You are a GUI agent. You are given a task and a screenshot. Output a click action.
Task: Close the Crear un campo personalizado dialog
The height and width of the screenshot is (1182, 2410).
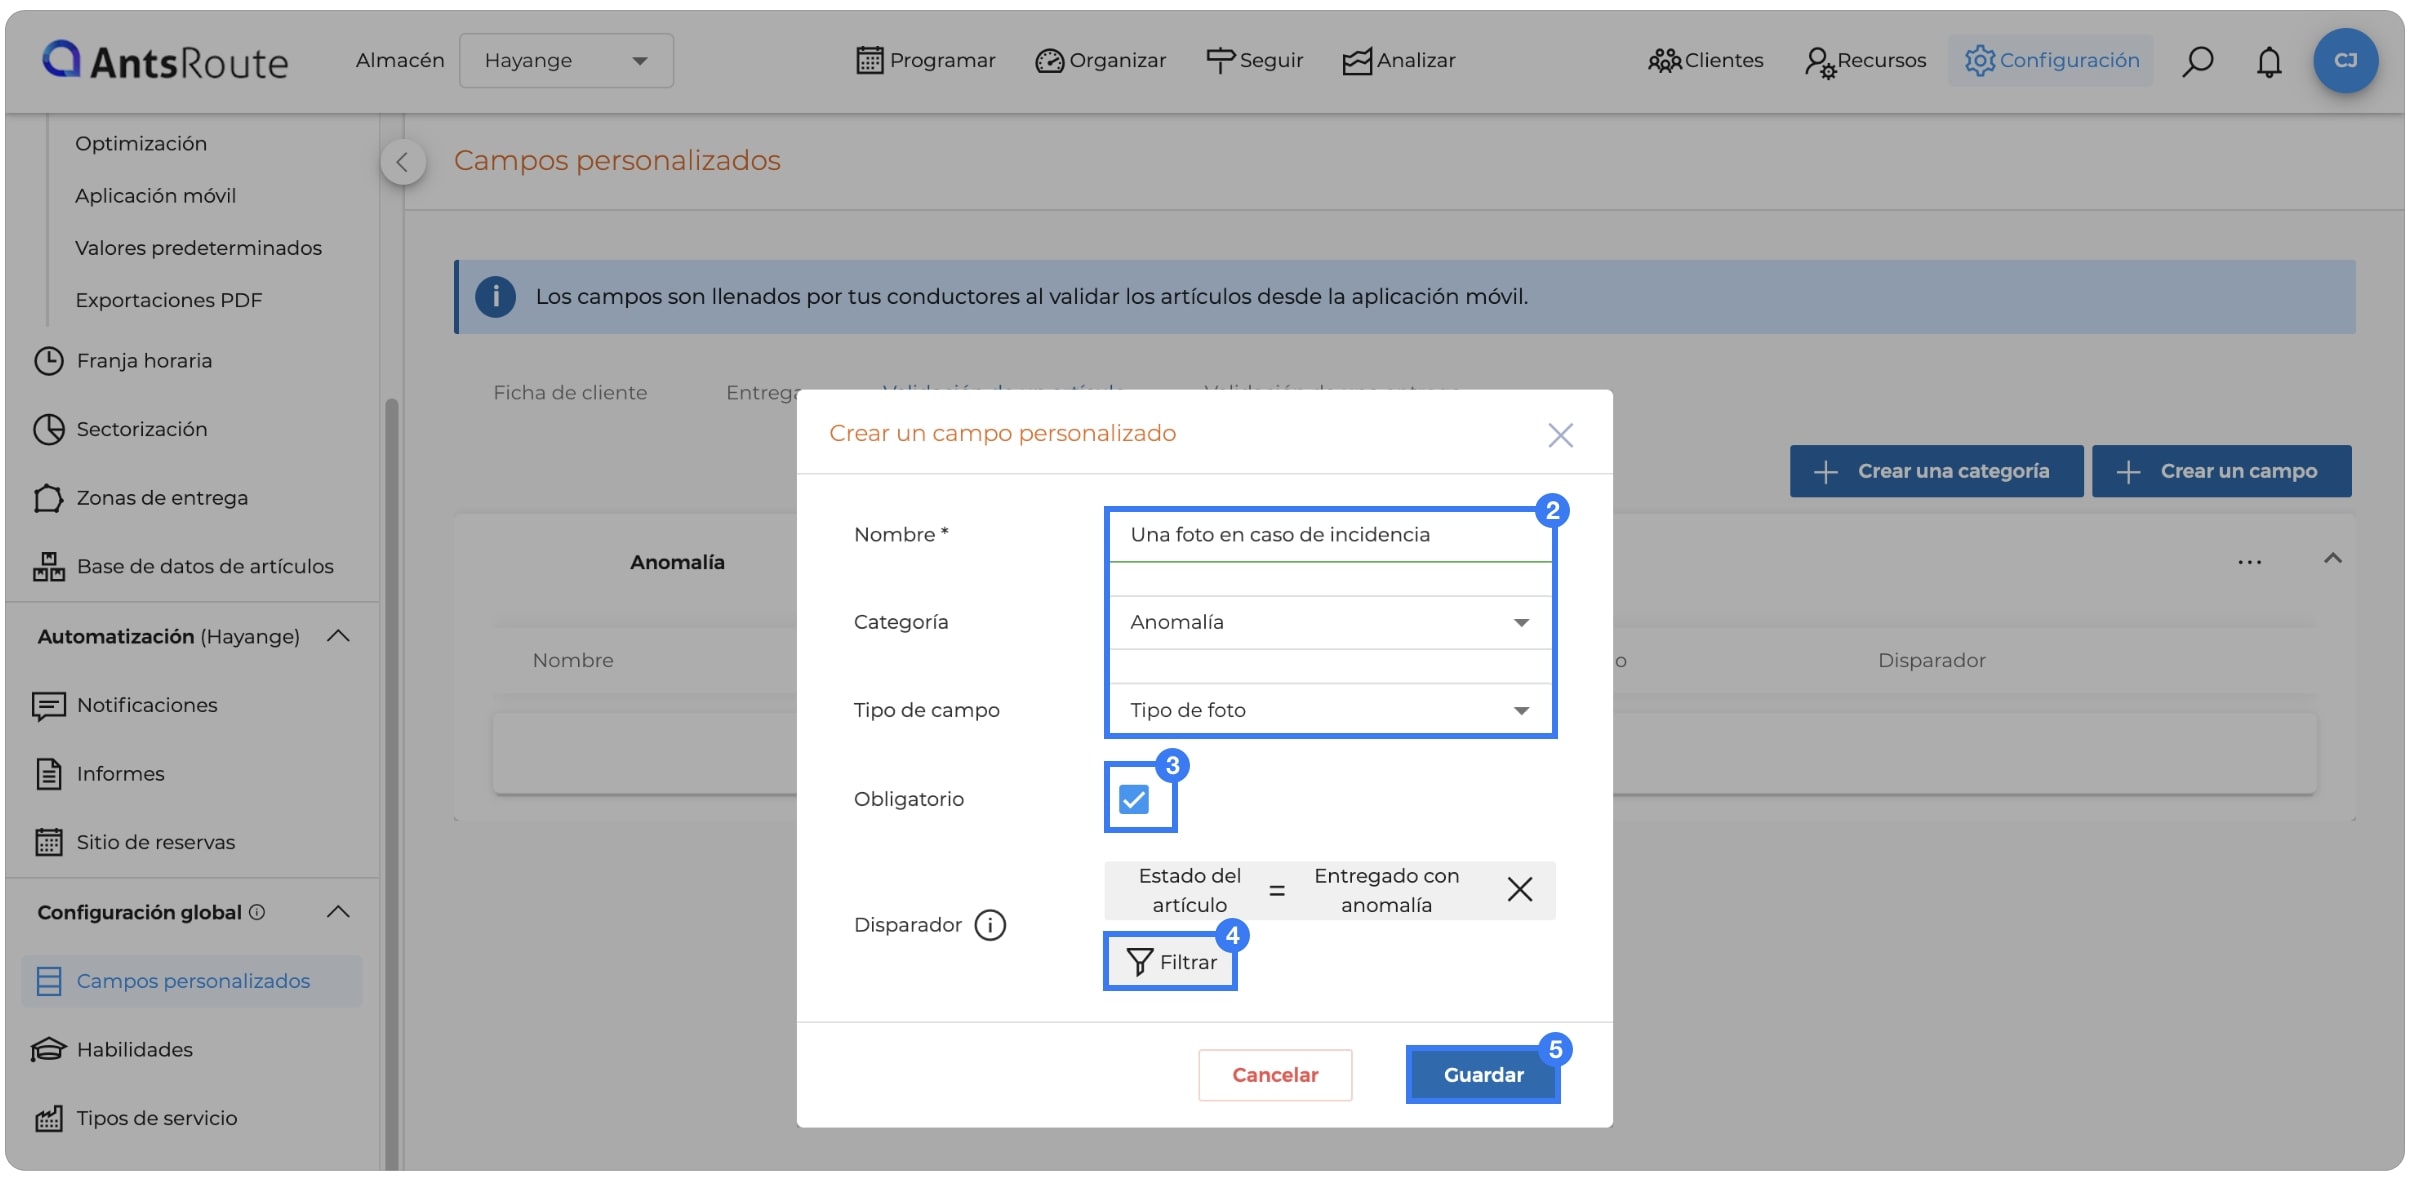[x=1560, y=435]
